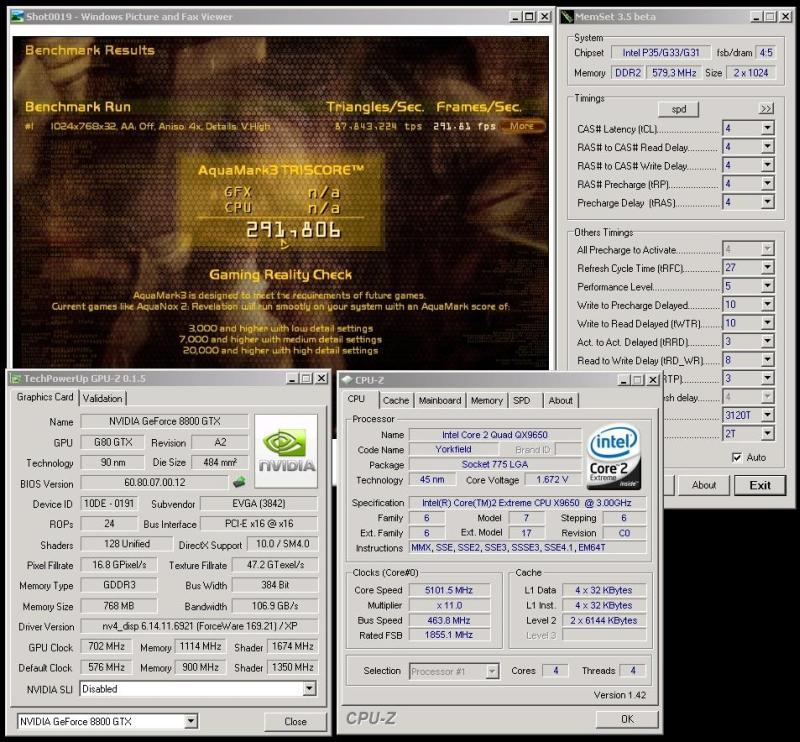Viewport: 800px width, 742px height.
Task: Click the GPU-Z BIOS save chip icon
Action: [239, 482]
